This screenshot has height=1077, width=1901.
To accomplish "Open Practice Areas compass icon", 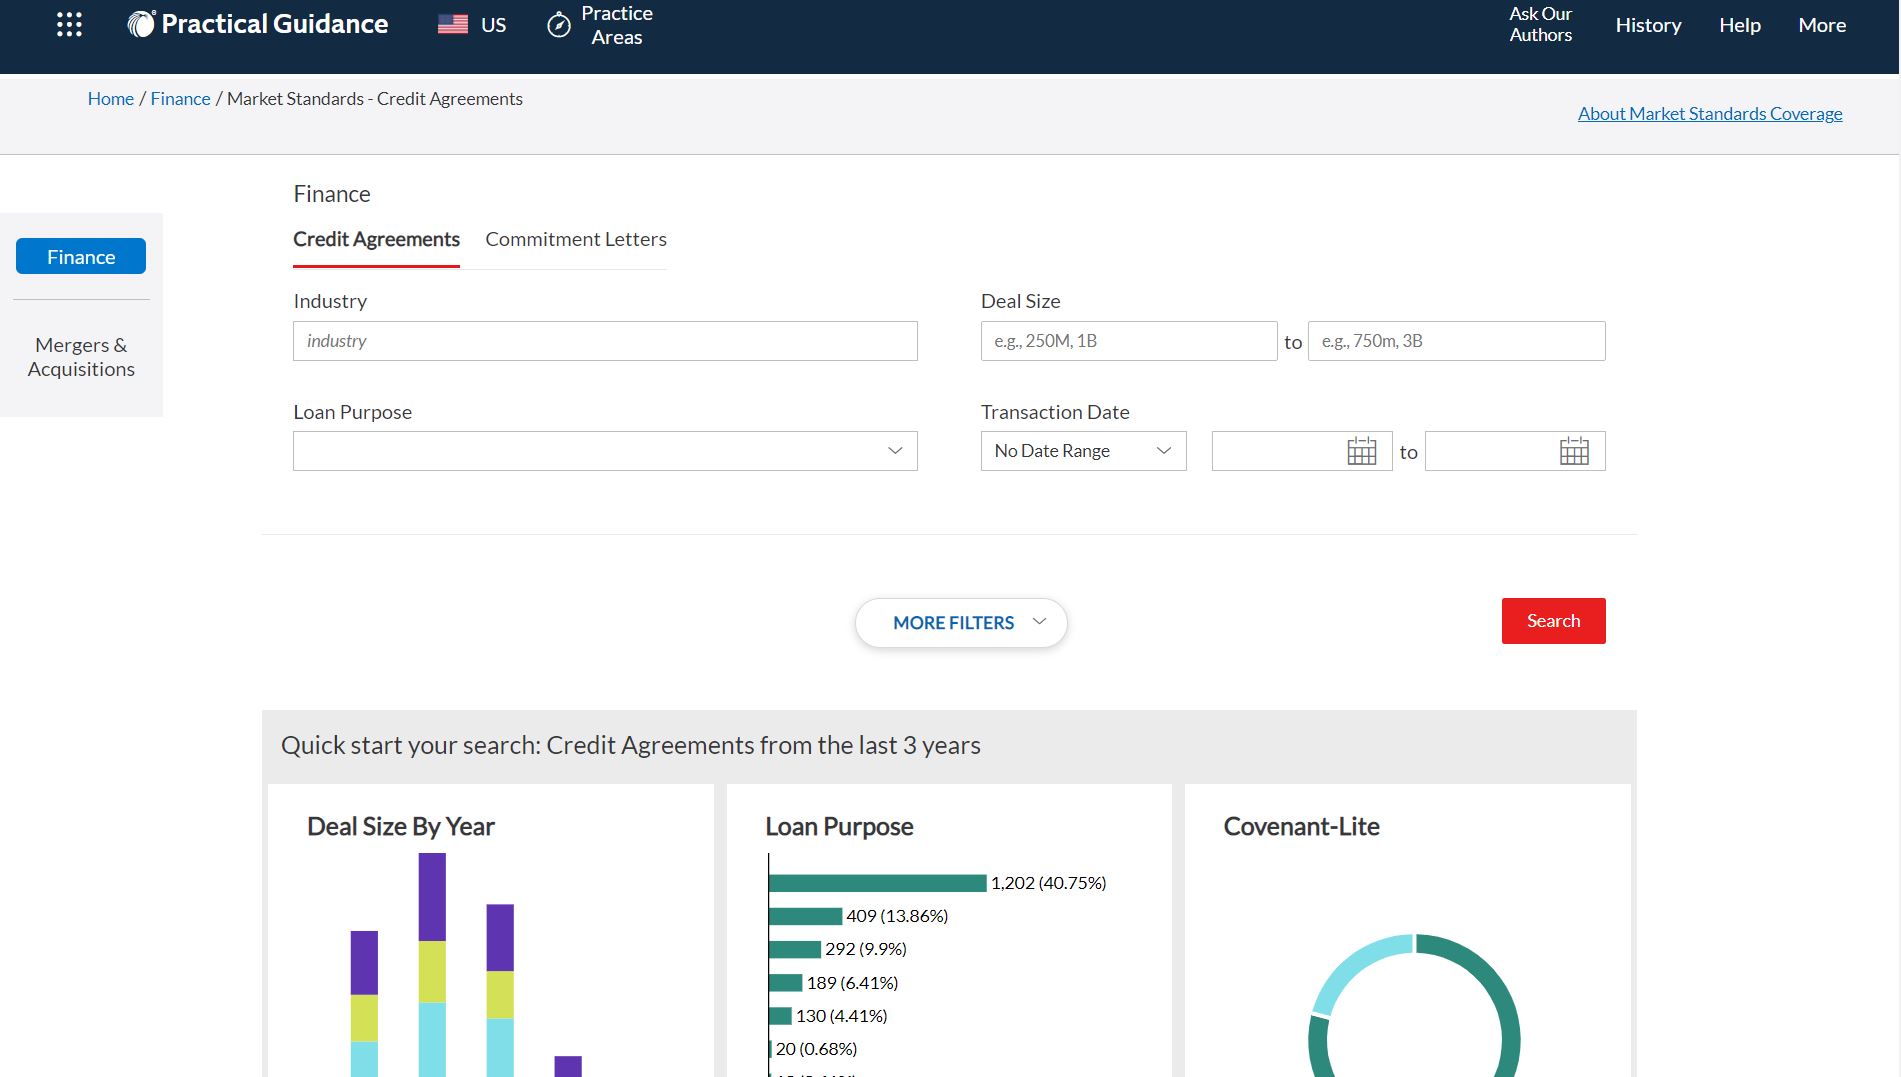I will [559, 25].
